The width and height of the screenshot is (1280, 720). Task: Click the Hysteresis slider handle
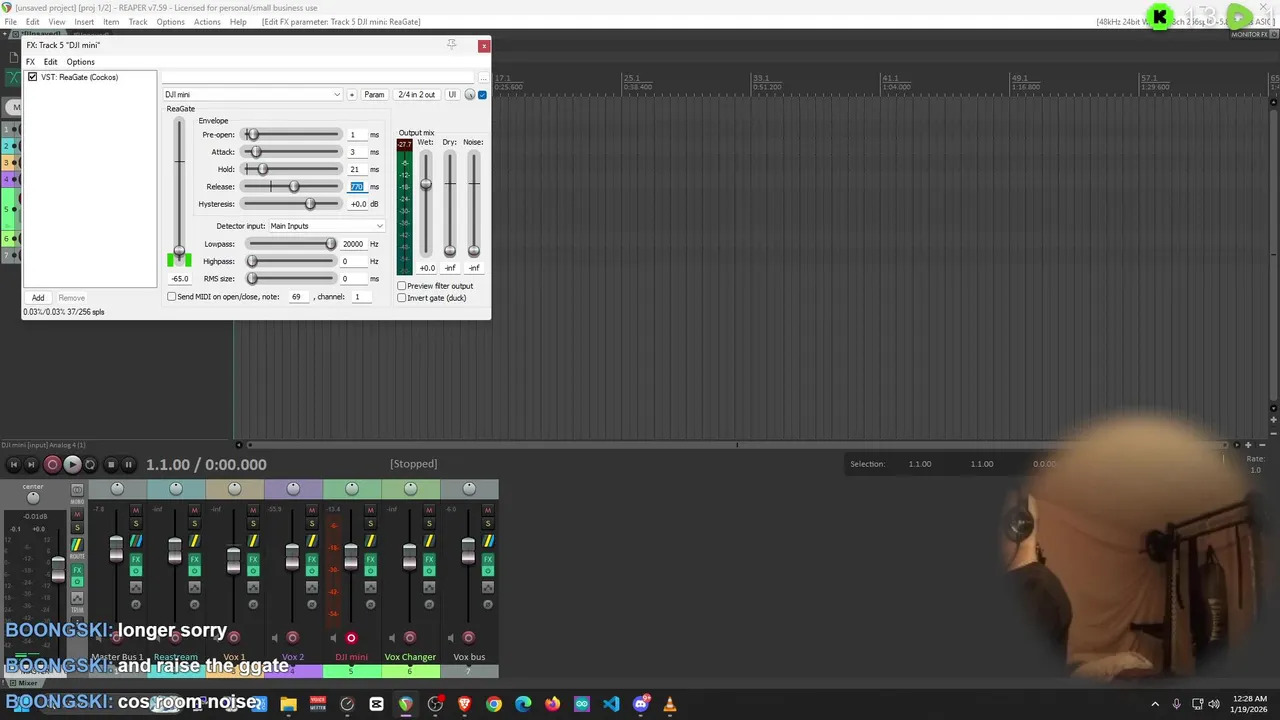pyautogui.click(x=310, y=204)
